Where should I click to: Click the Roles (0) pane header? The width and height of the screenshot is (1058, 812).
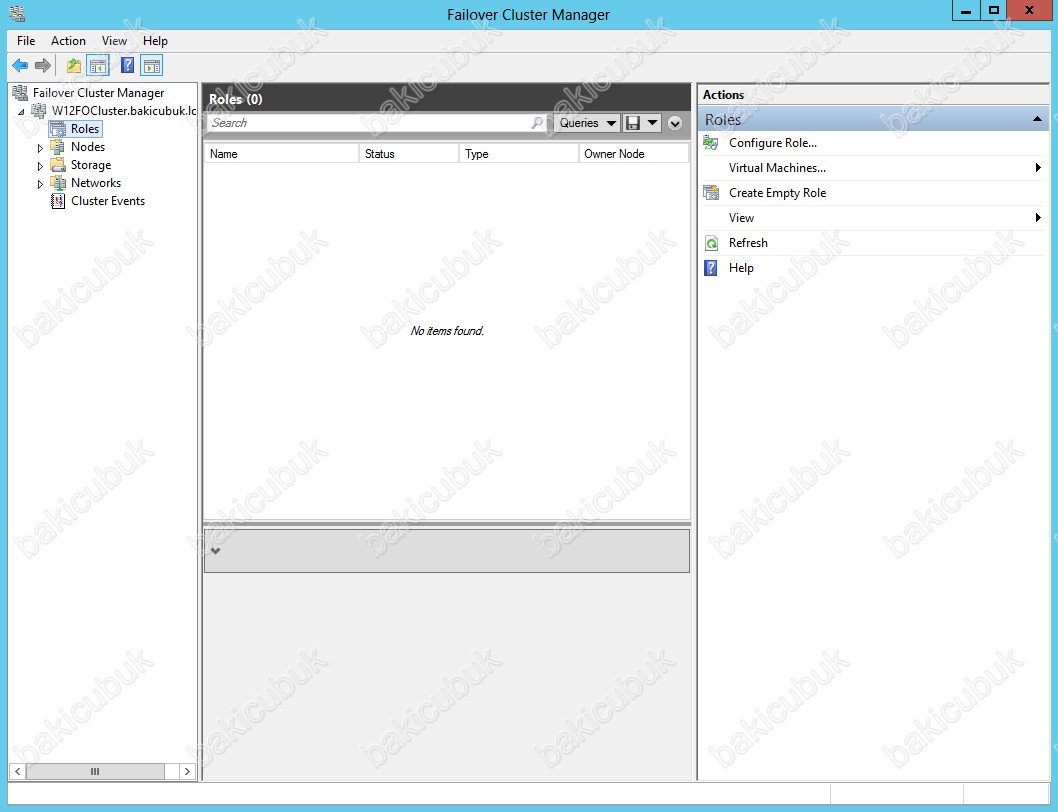click(x=447, y=99)
